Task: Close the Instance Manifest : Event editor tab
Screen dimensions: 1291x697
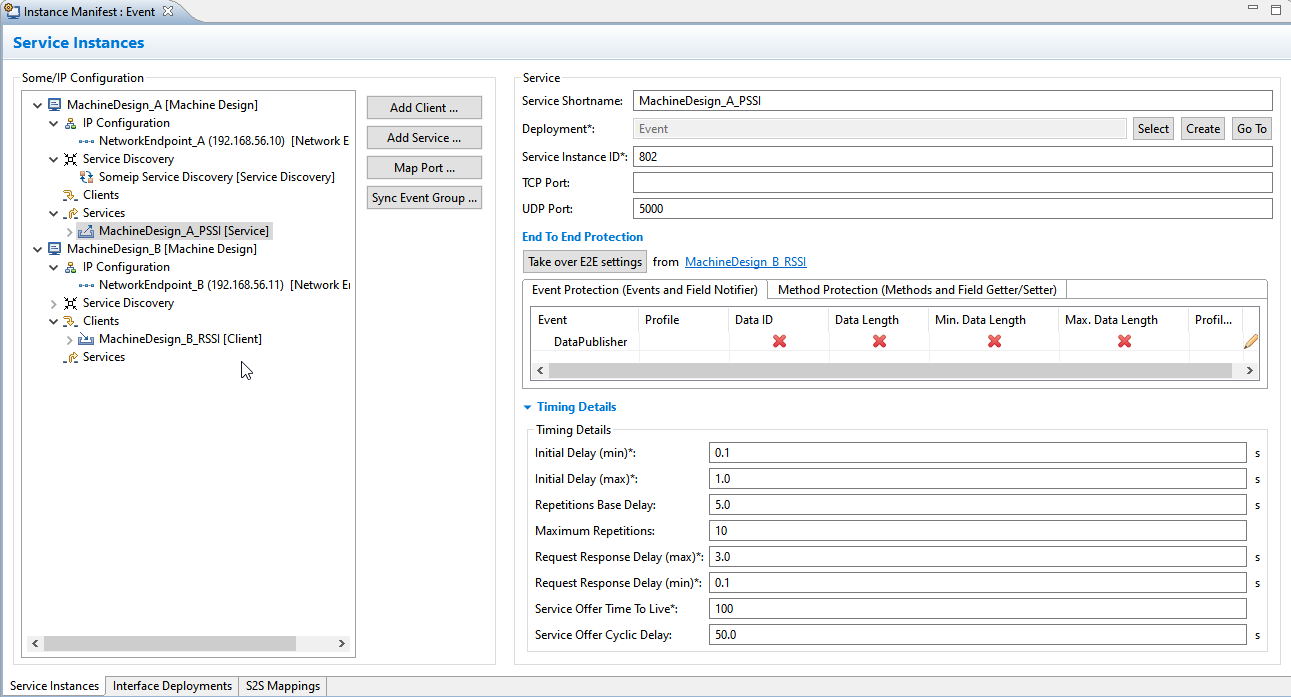Action: tap(168, 10)
